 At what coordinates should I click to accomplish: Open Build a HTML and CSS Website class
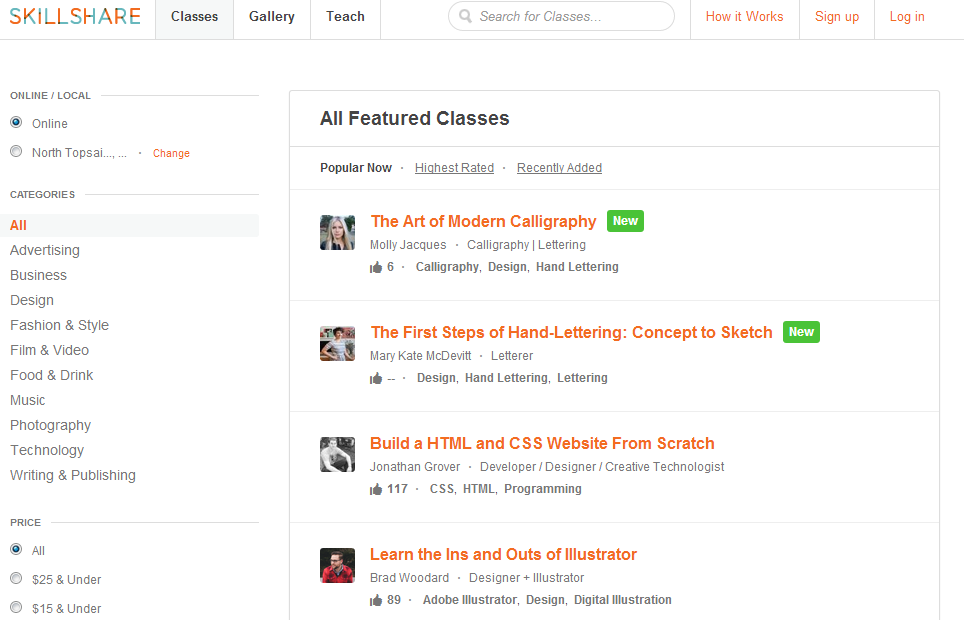coord(542,443)
